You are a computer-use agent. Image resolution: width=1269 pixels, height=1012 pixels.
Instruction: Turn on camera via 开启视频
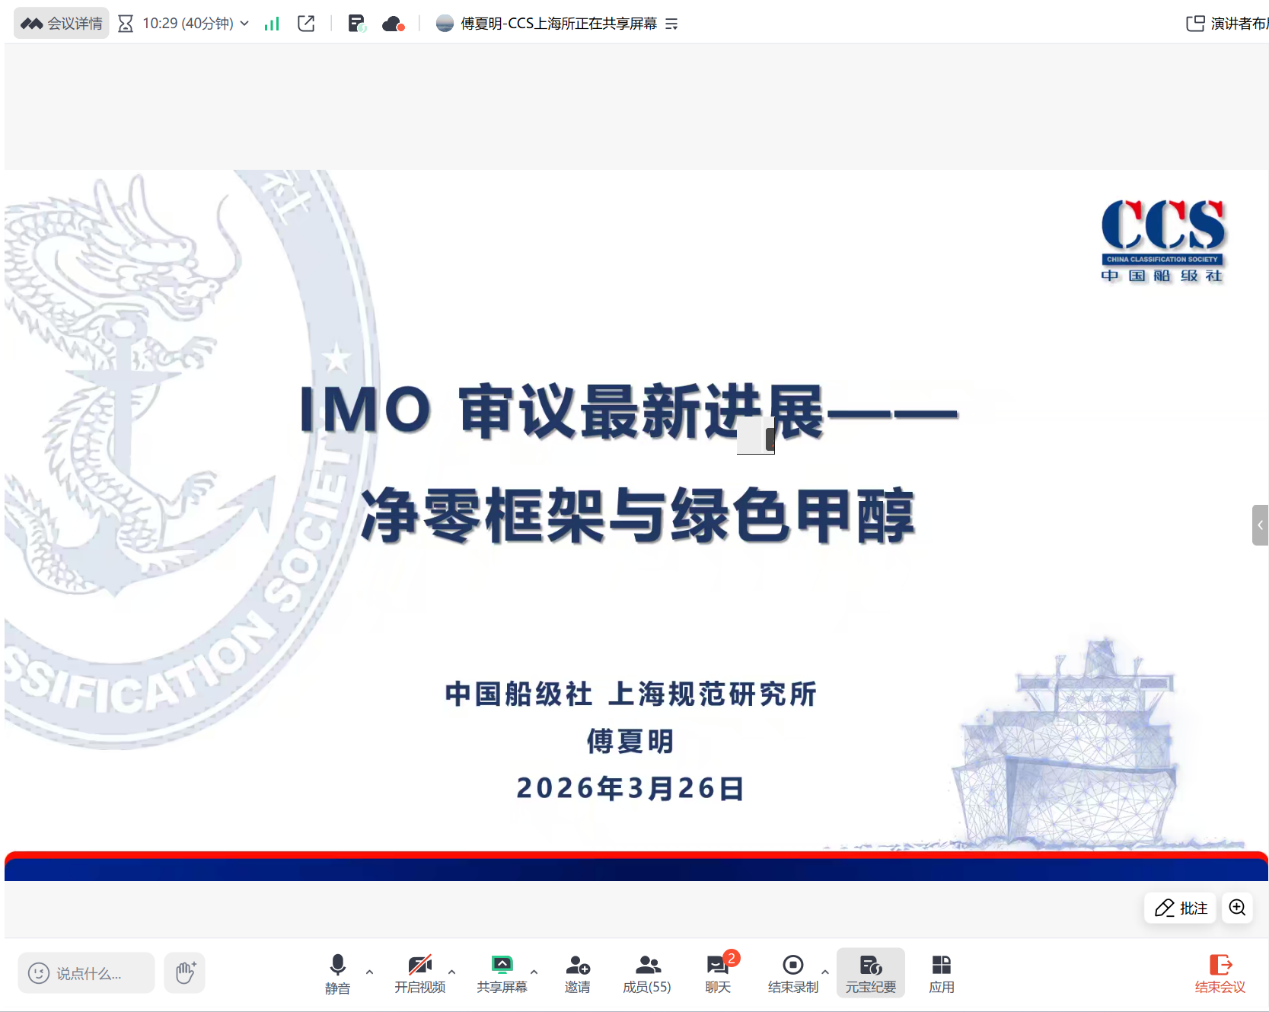(x=420, y=973)
